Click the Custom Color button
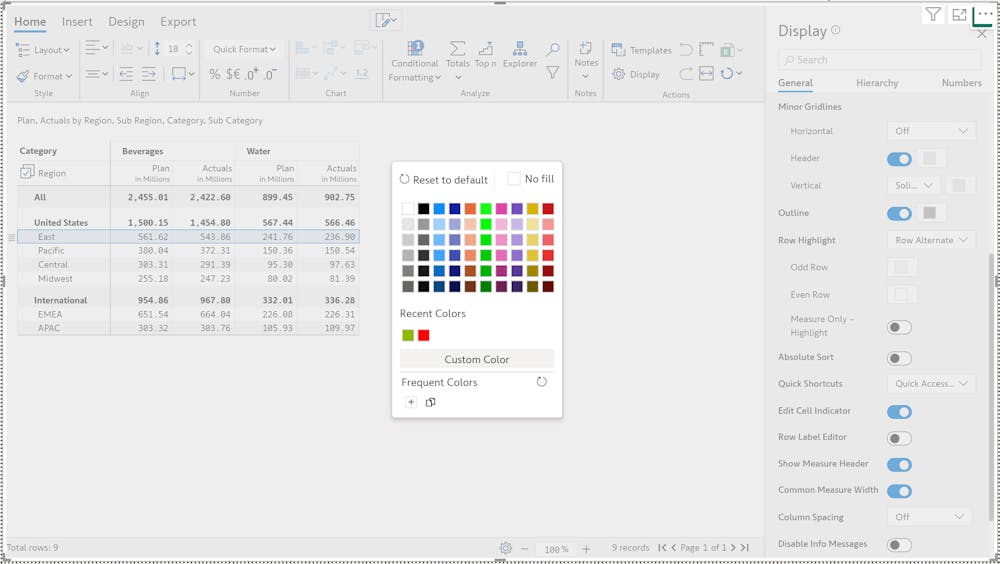The height and width of the screenshot is (564, 1000). click(x=477, y=359)
